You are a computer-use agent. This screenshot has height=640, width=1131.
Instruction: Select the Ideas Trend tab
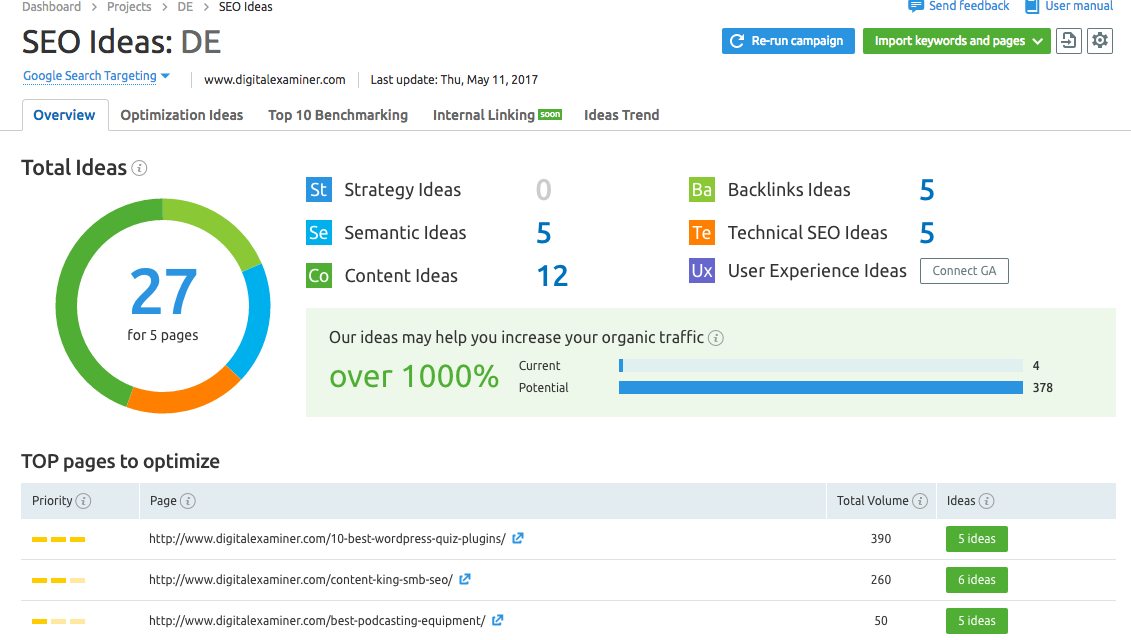[x=621, y=115]
